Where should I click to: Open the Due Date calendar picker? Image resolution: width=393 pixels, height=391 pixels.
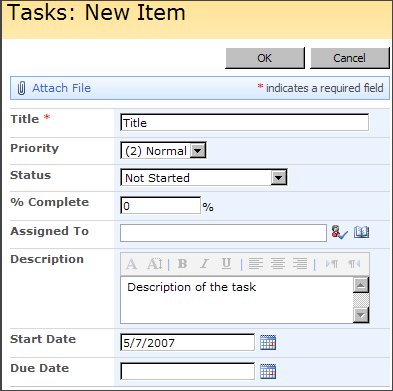268,372
